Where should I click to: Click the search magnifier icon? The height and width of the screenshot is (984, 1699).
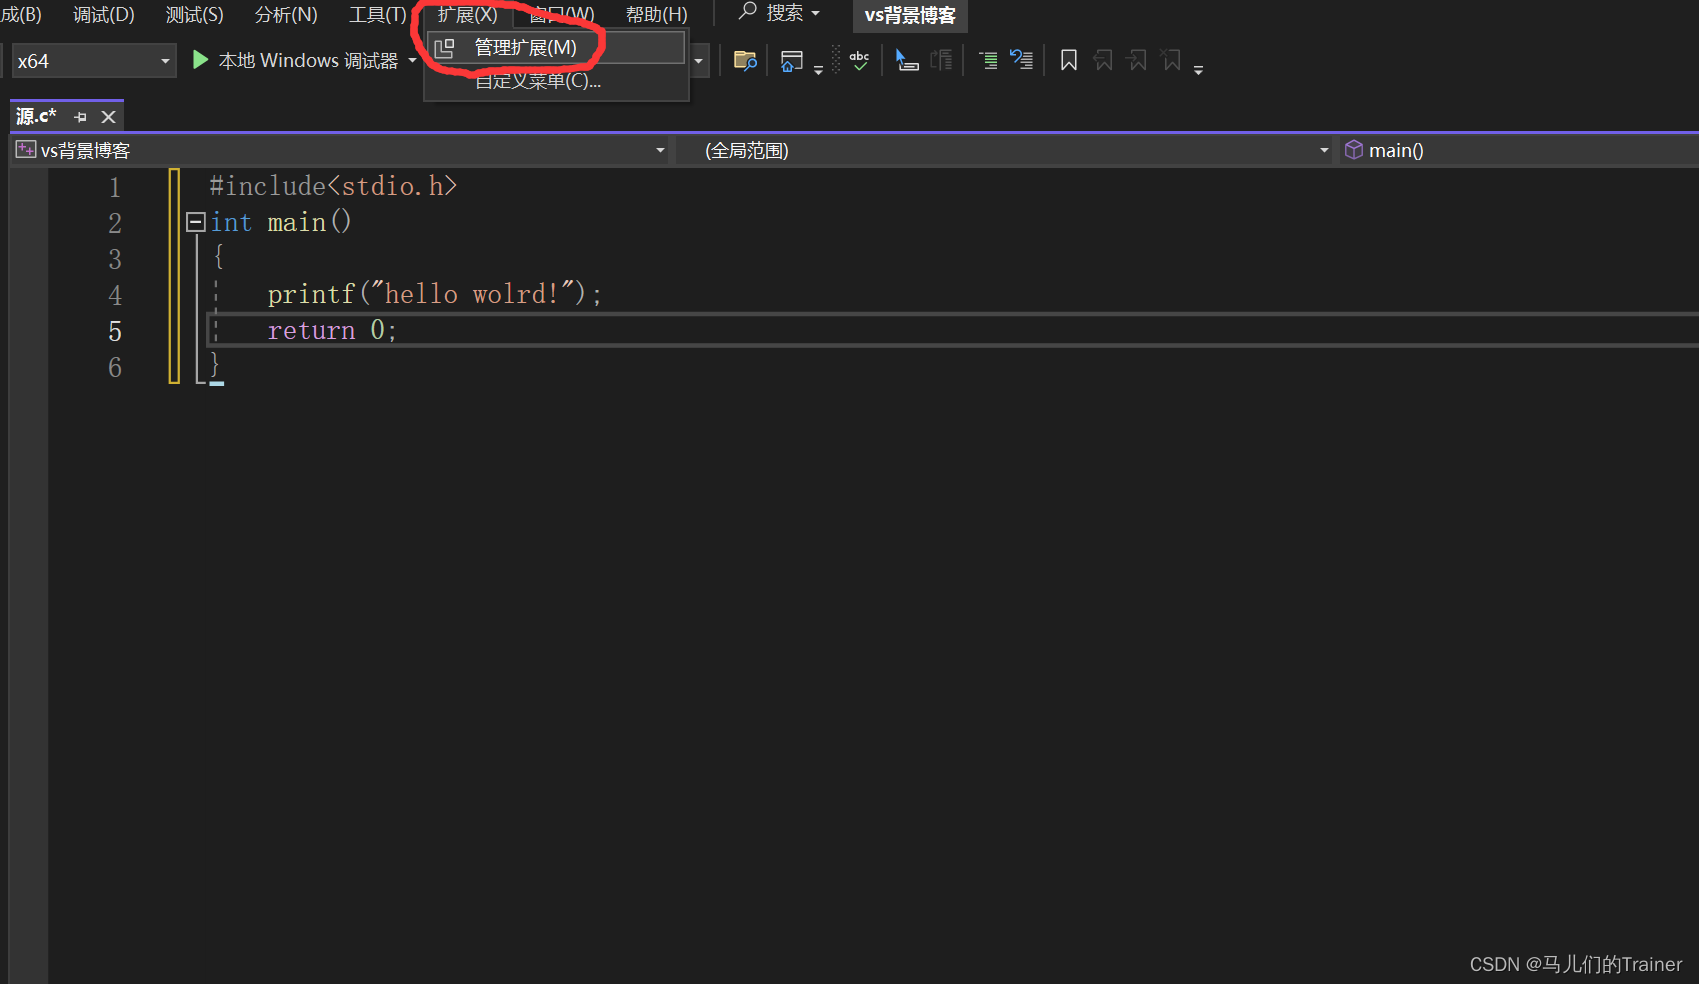(747, 12)
